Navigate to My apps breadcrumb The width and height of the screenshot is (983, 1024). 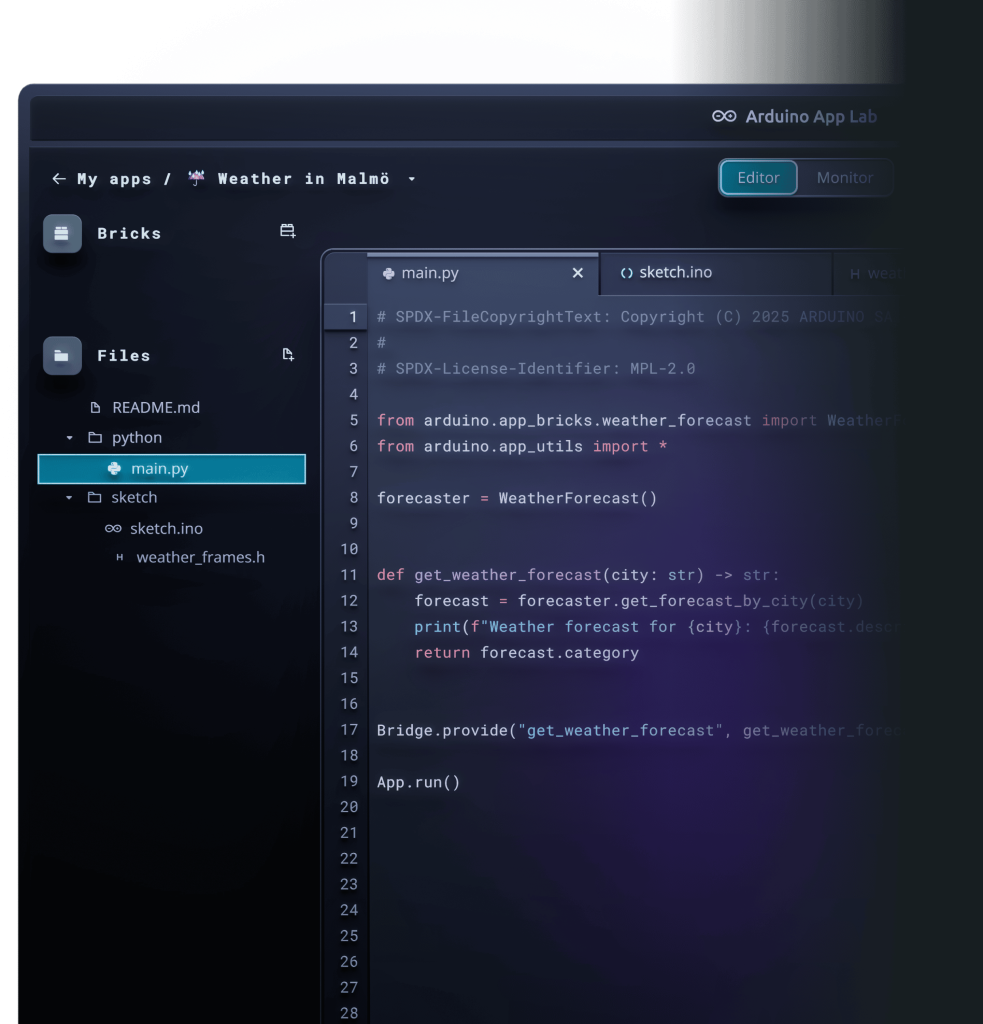click(112, 178)
